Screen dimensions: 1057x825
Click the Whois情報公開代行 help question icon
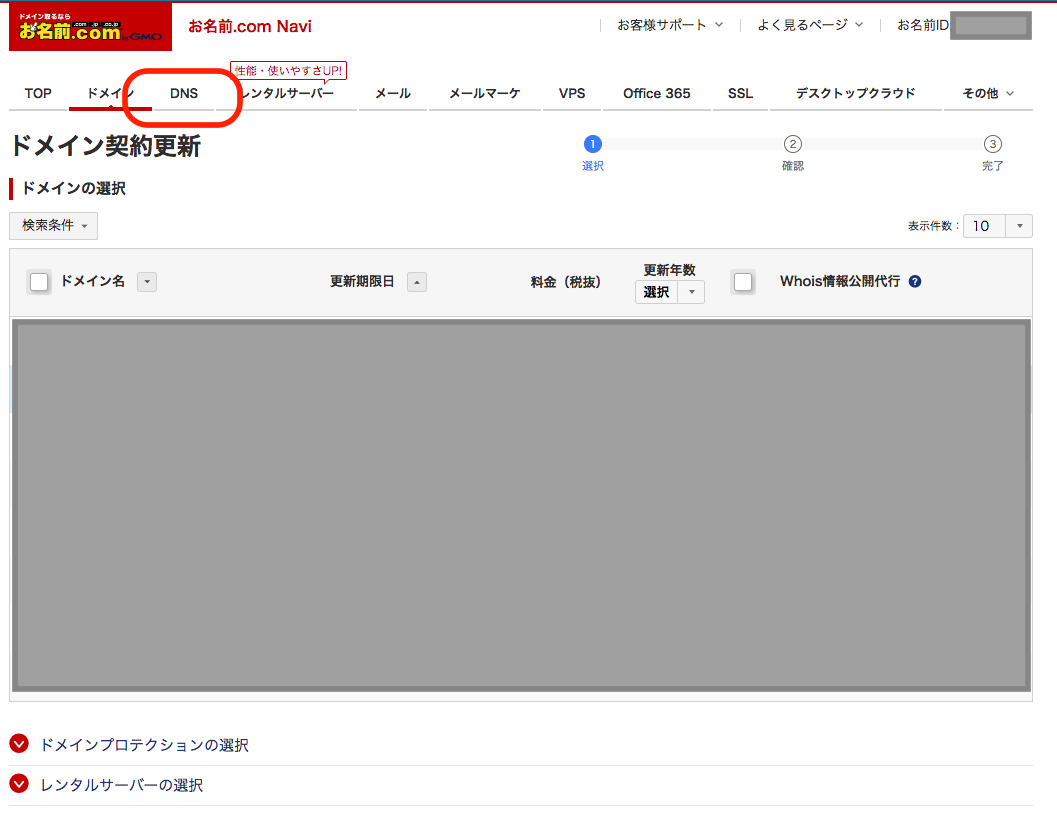coord(915,282)
